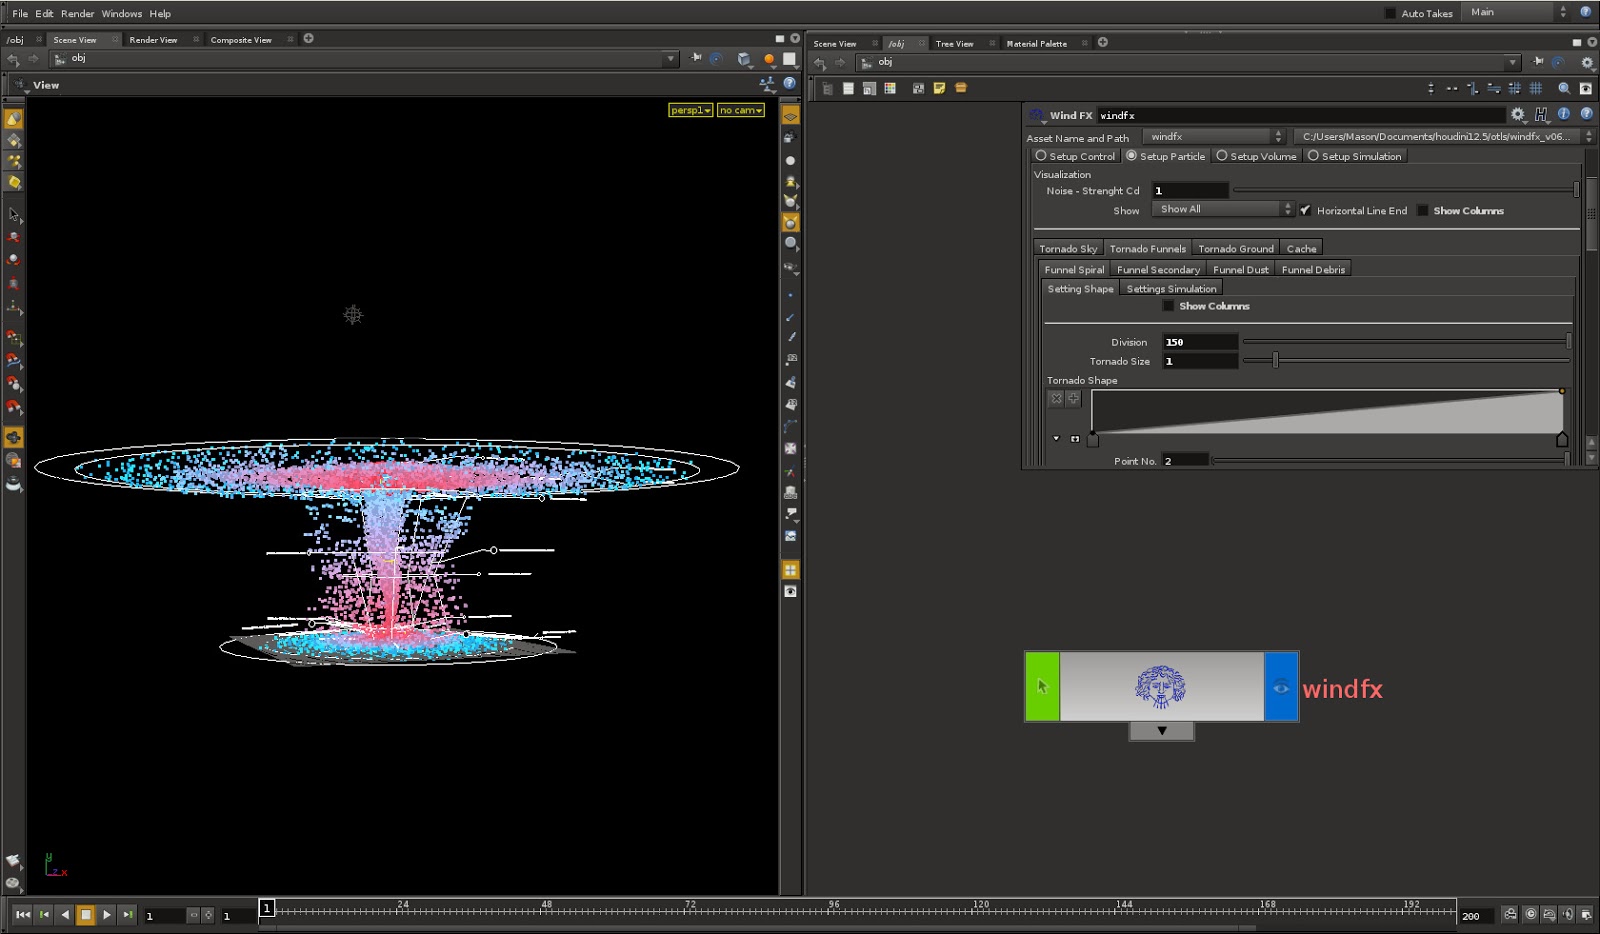Go back in the scene view path history
This screenshot has width=1600, height=934.
(13, 59)
